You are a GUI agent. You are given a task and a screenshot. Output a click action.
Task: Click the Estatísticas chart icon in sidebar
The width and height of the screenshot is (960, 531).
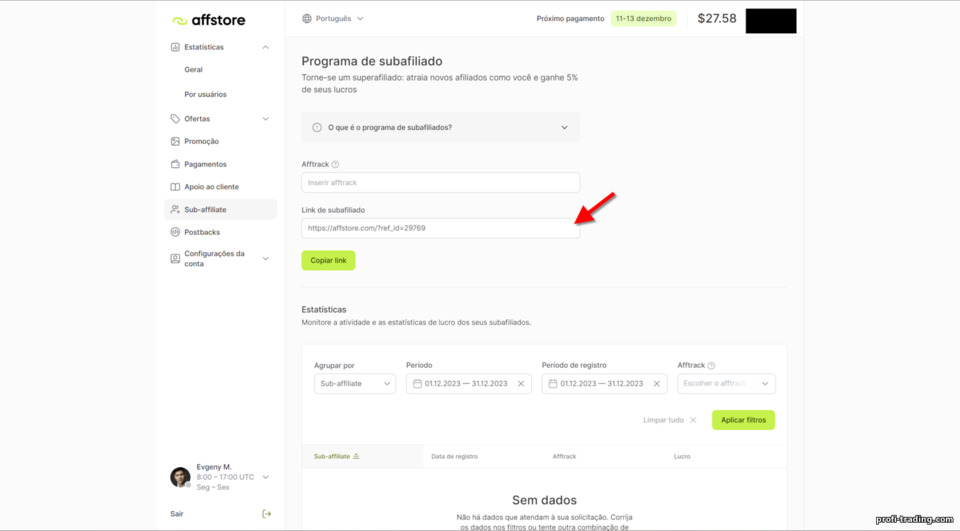175,47
